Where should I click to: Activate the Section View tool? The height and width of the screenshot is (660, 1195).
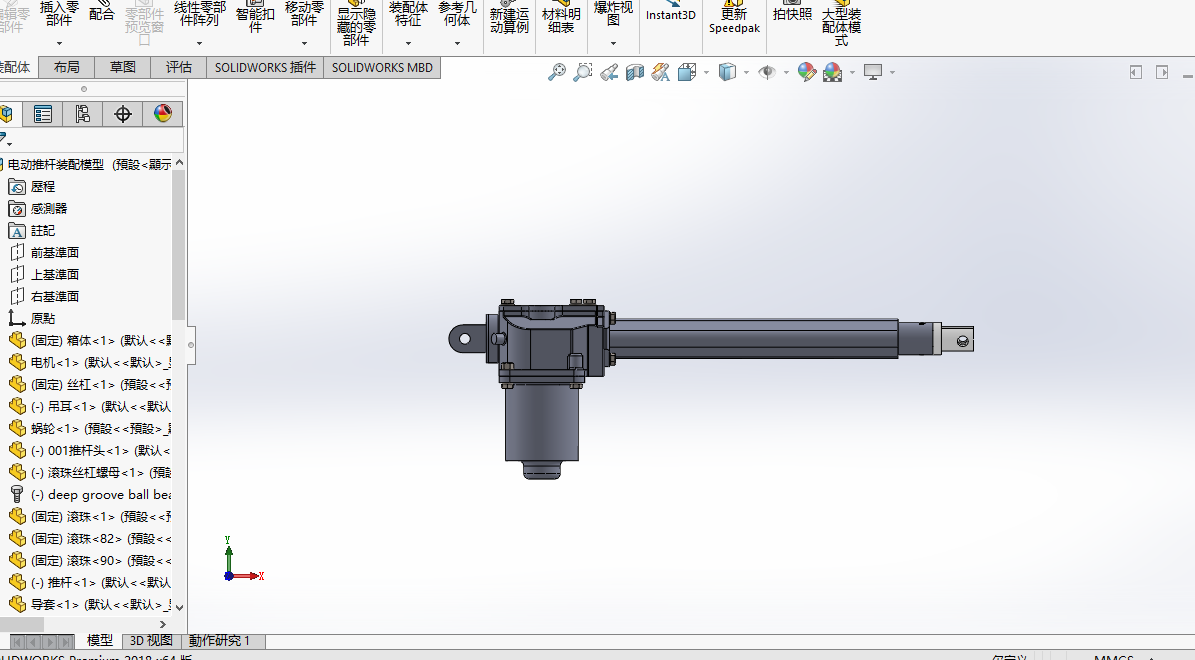click(634, 72)
